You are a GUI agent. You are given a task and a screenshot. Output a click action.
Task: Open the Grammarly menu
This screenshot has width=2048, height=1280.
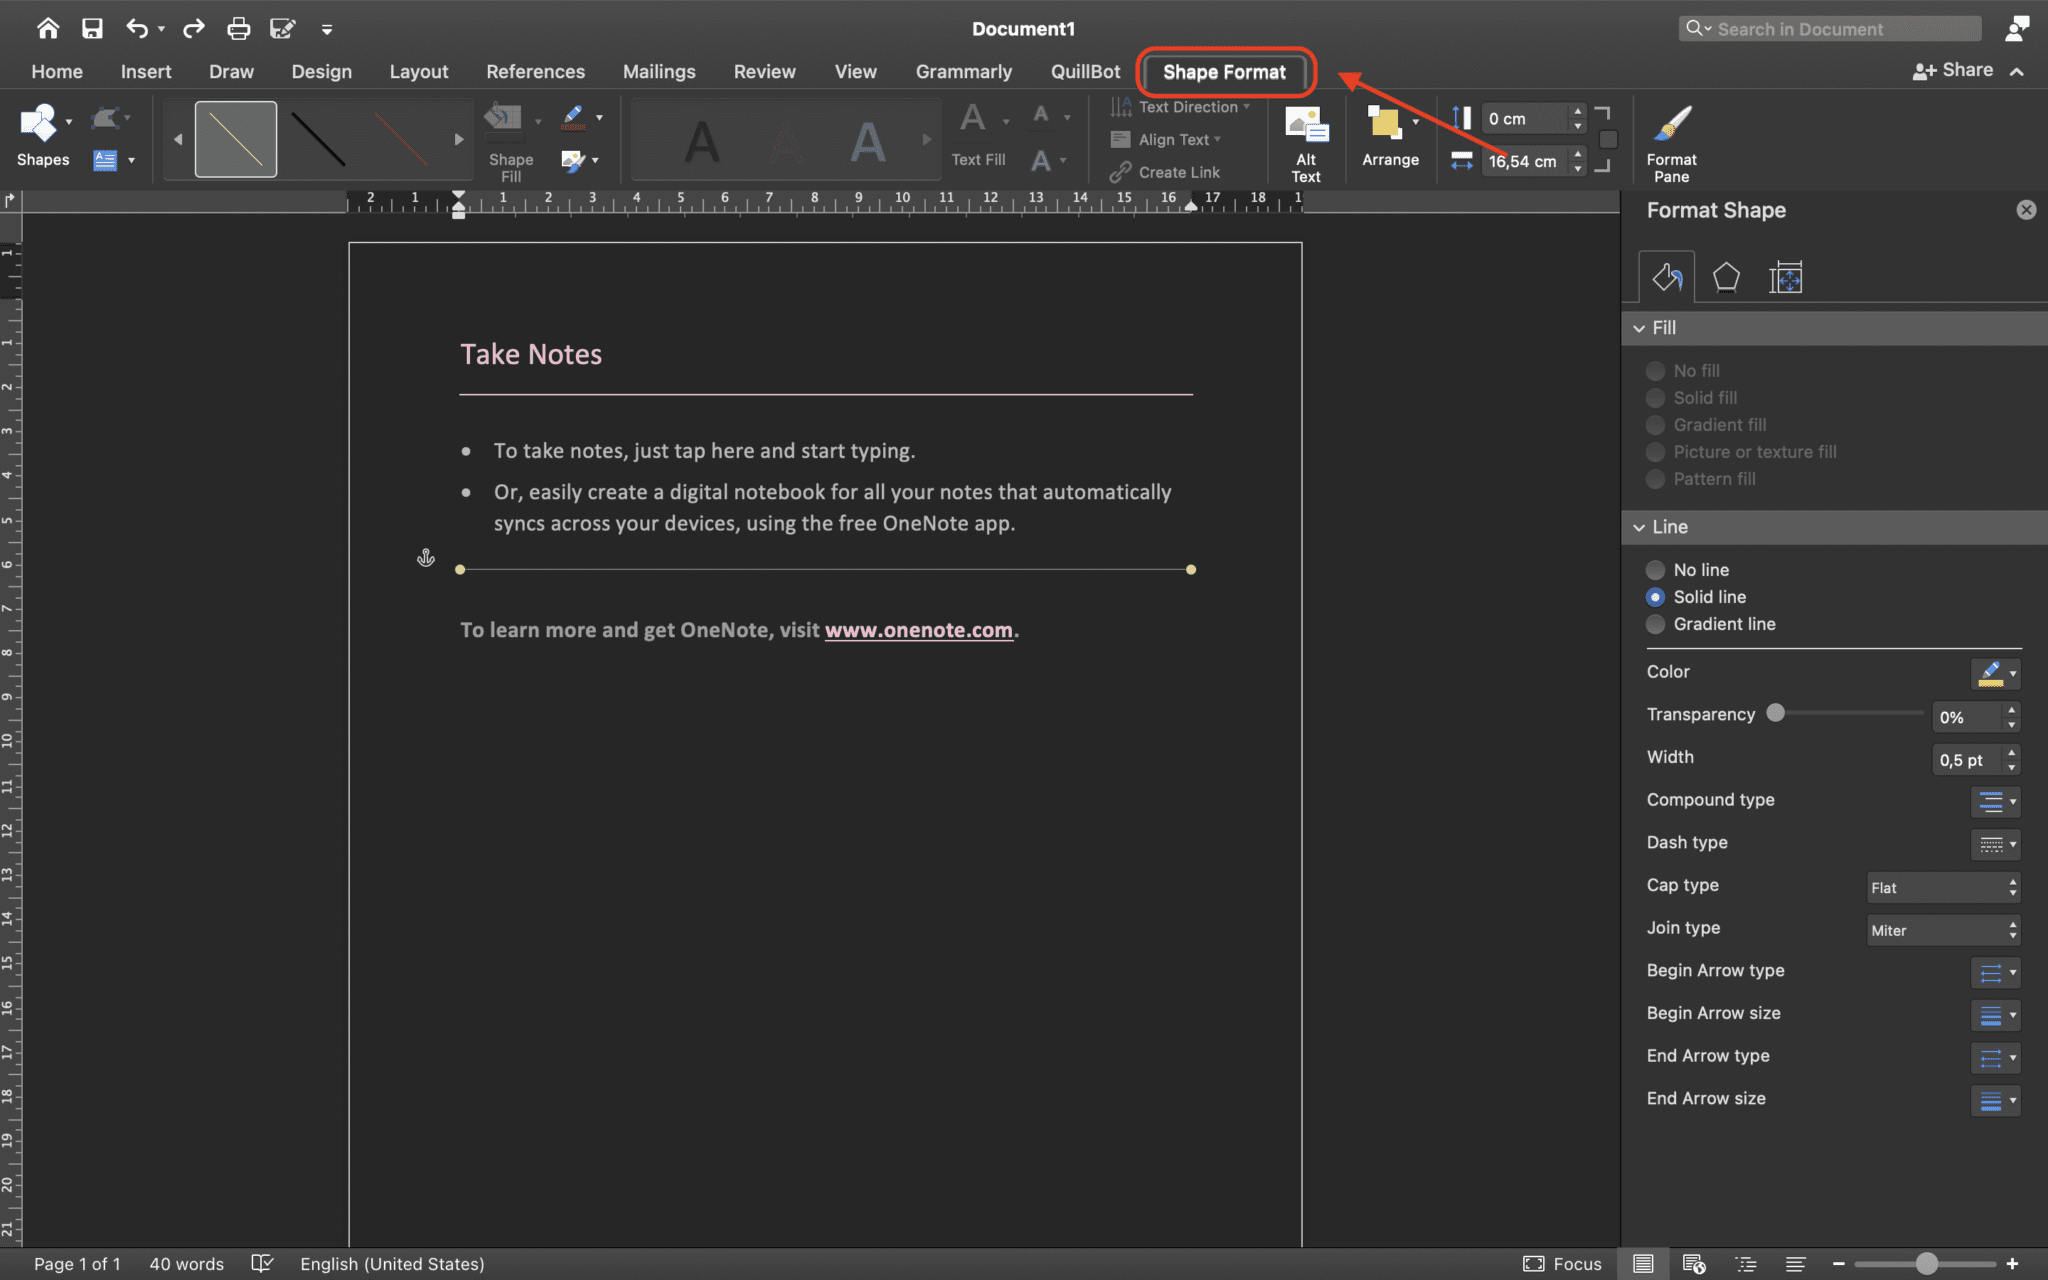coord(962,71)
